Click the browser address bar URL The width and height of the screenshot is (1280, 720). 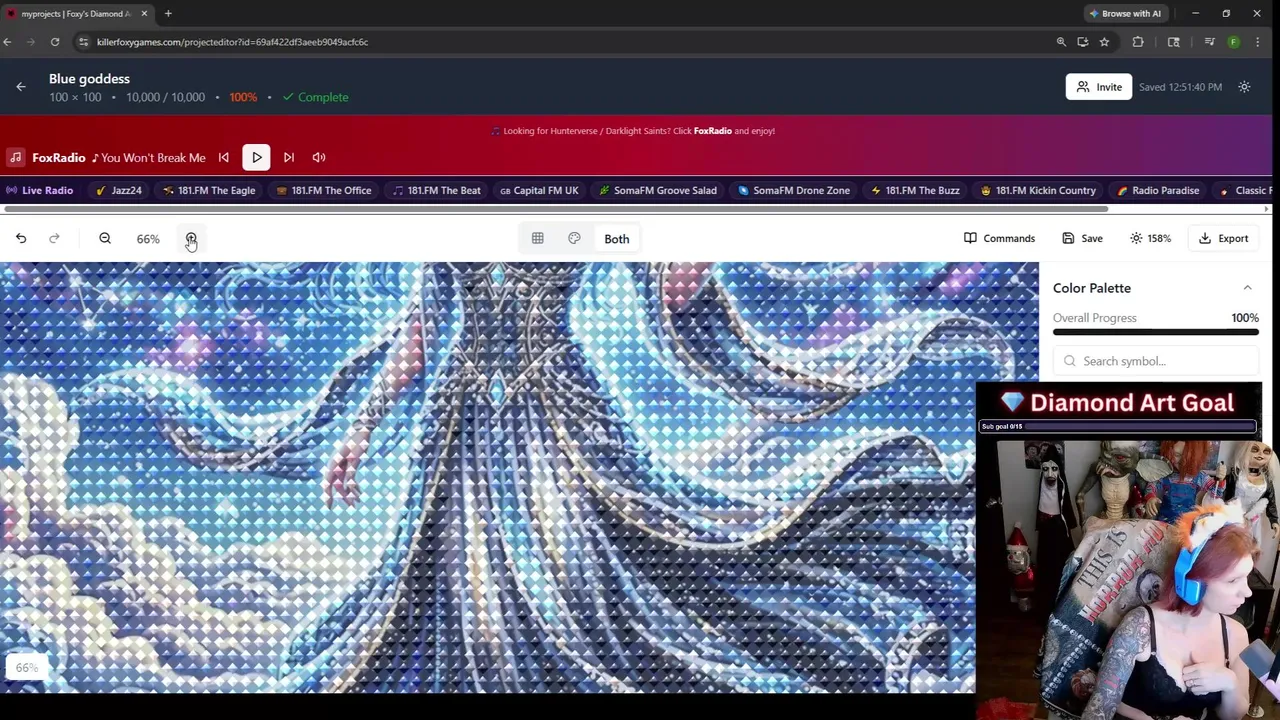[x=232, y=42]
